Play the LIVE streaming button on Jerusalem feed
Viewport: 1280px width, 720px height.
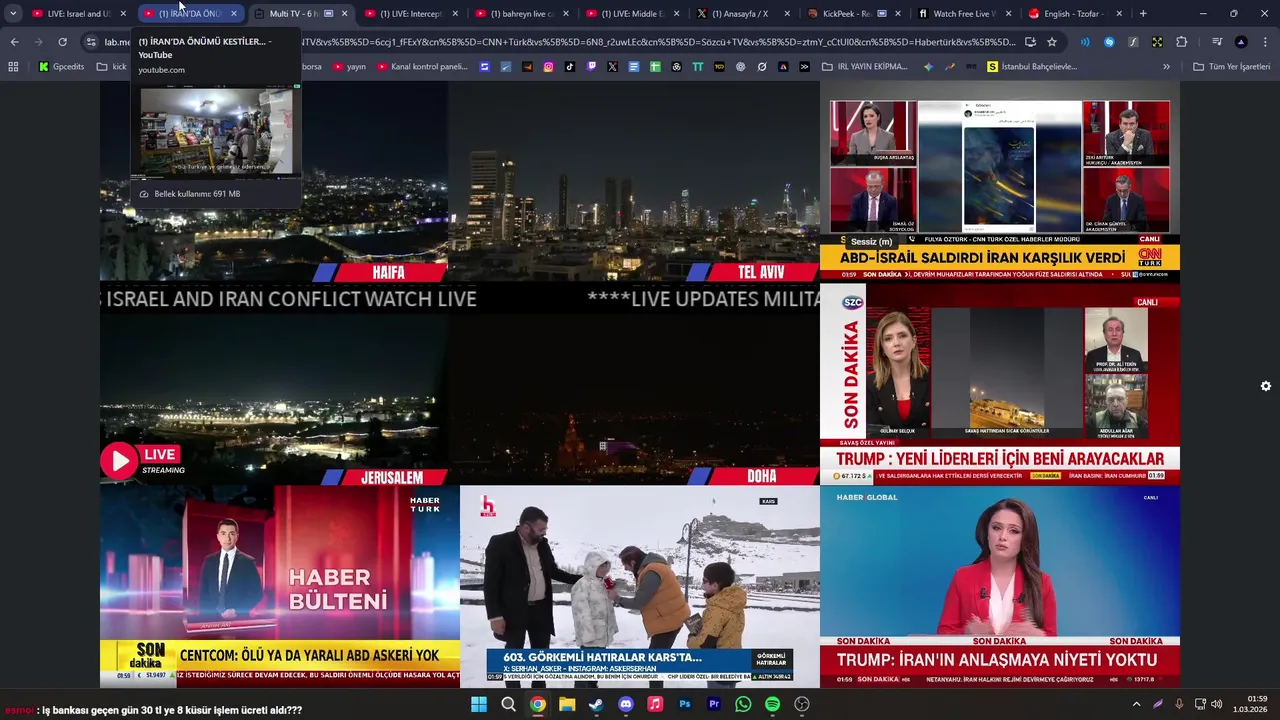pyautogui.click(x=118, y=461)
